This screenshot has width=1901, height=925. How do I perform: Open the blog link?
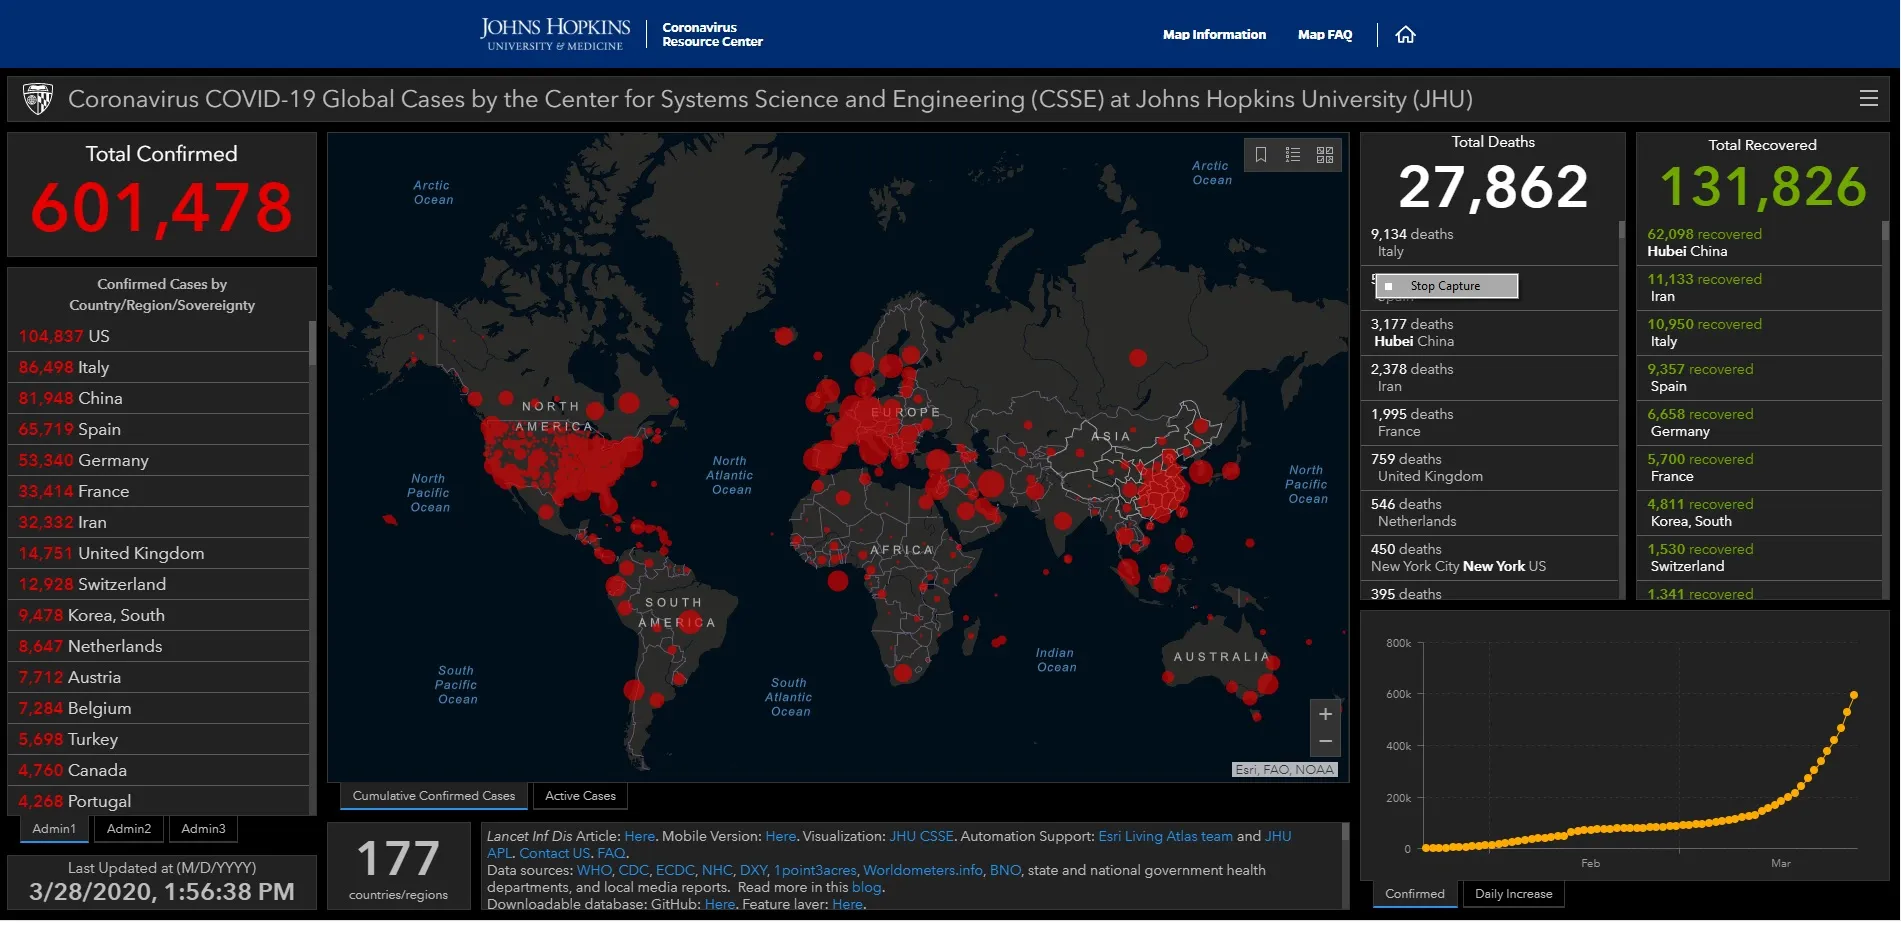coord(866,887)
